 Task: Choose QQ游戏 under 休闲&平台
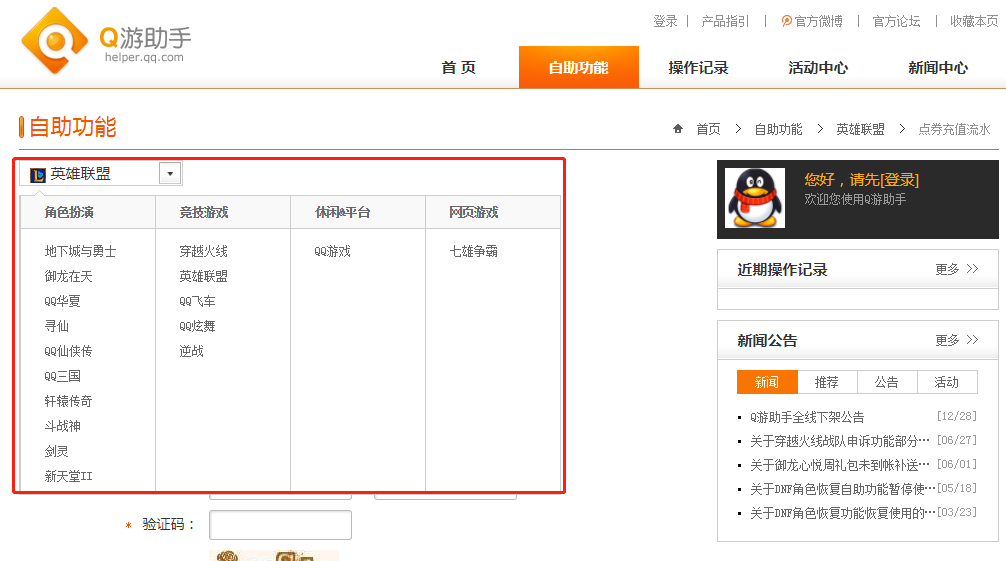[332, 252]
